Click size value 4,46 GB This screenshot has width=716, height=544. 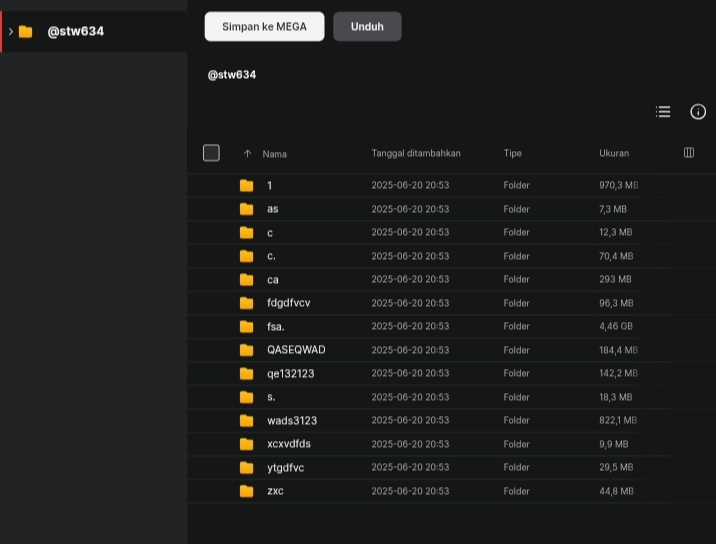(616, 327)
